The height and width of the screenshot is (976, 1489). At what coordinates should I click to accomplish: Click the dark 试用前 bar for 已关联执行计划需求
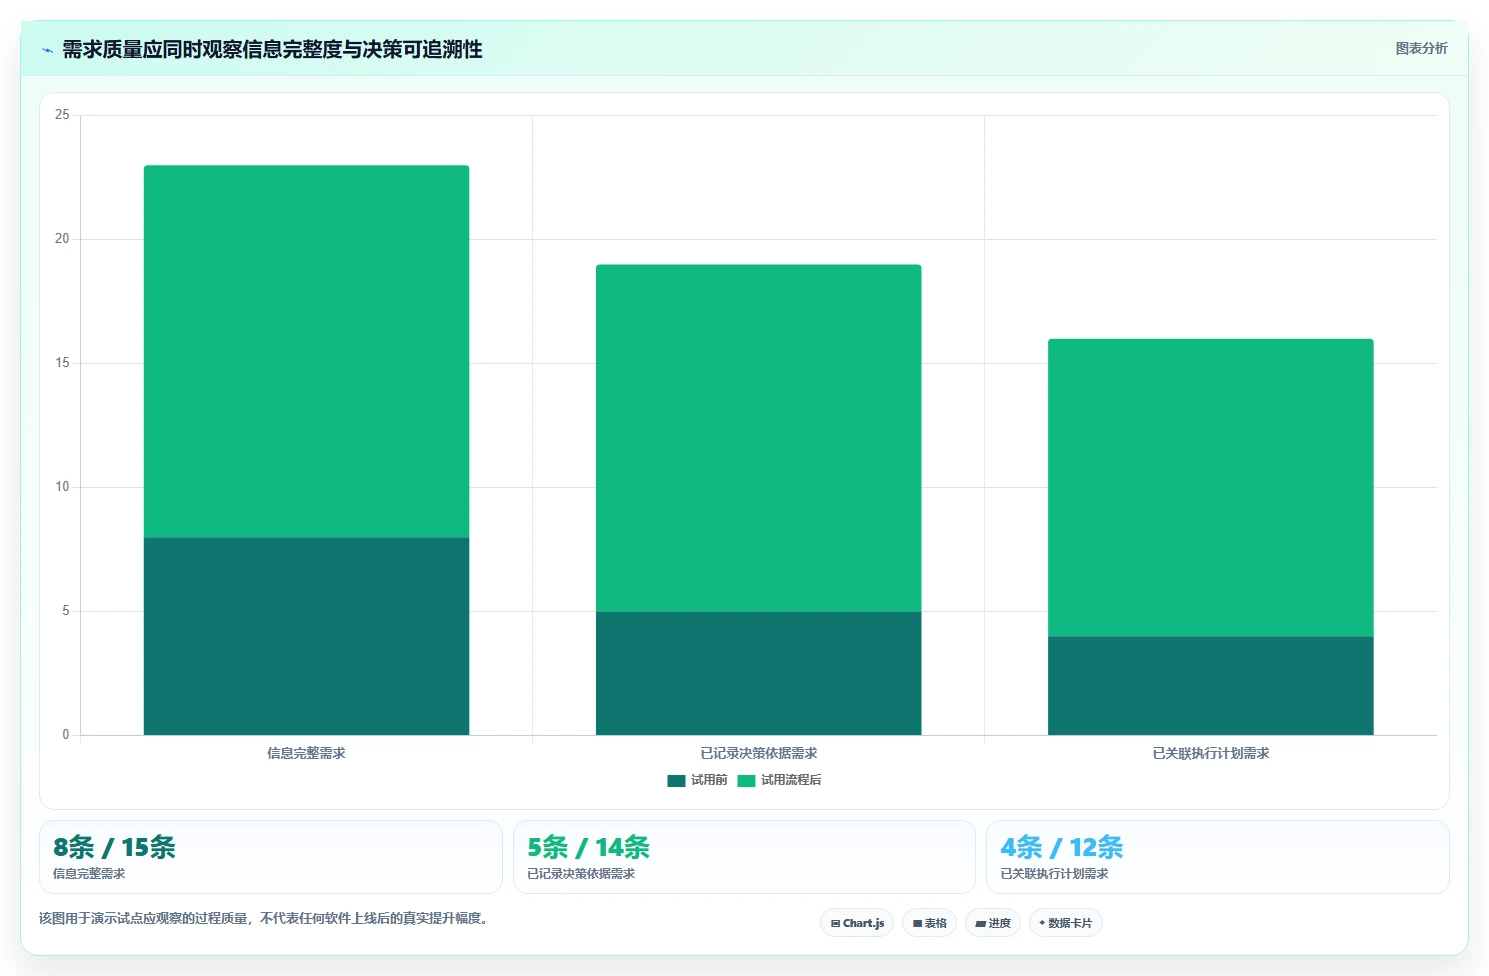[x=1210, y=686]
